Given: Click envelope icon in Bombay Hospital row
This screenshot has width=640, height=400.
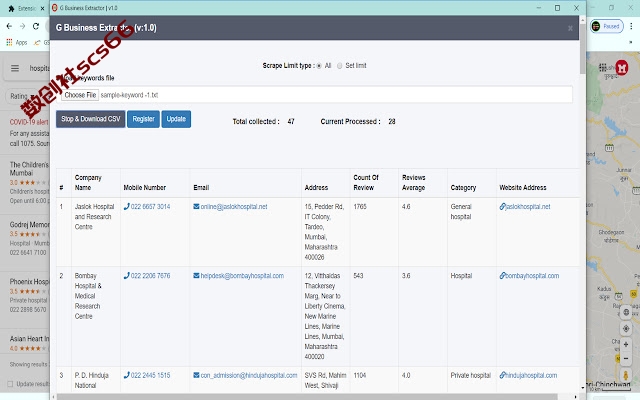Looking at the screenshot, I should [196, 276].
